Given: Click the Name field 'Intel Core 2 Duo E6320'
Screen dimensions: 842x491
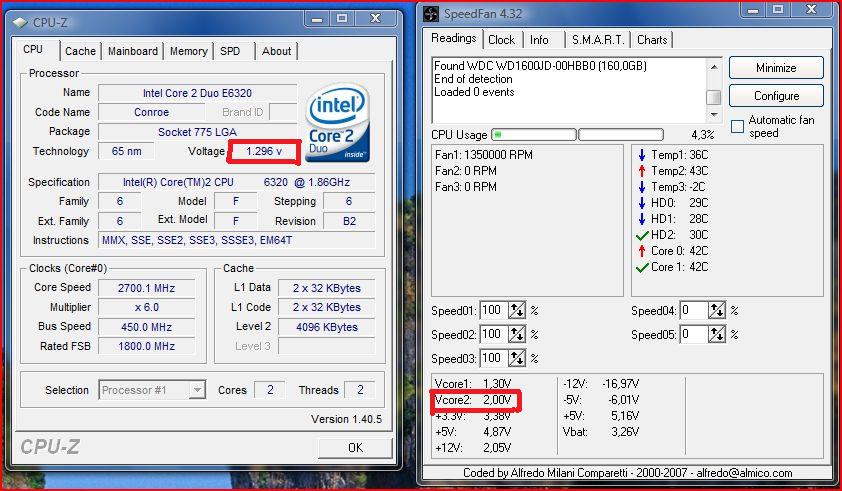Looking at the screenshot, I should pos(198,93).
